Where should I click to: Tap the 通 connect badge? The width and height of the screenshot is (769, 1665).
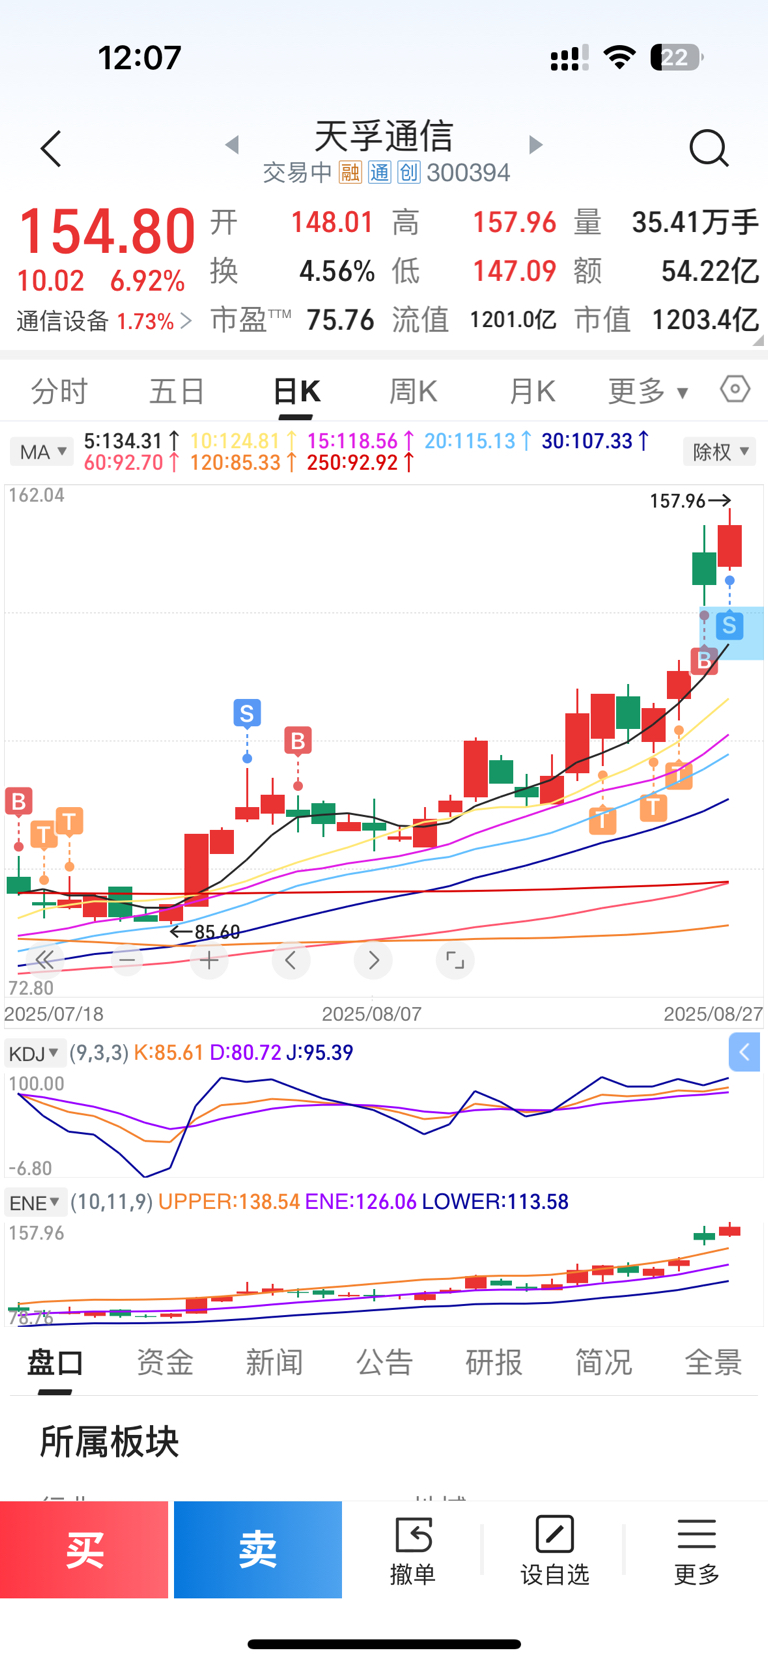click(380, 173)
